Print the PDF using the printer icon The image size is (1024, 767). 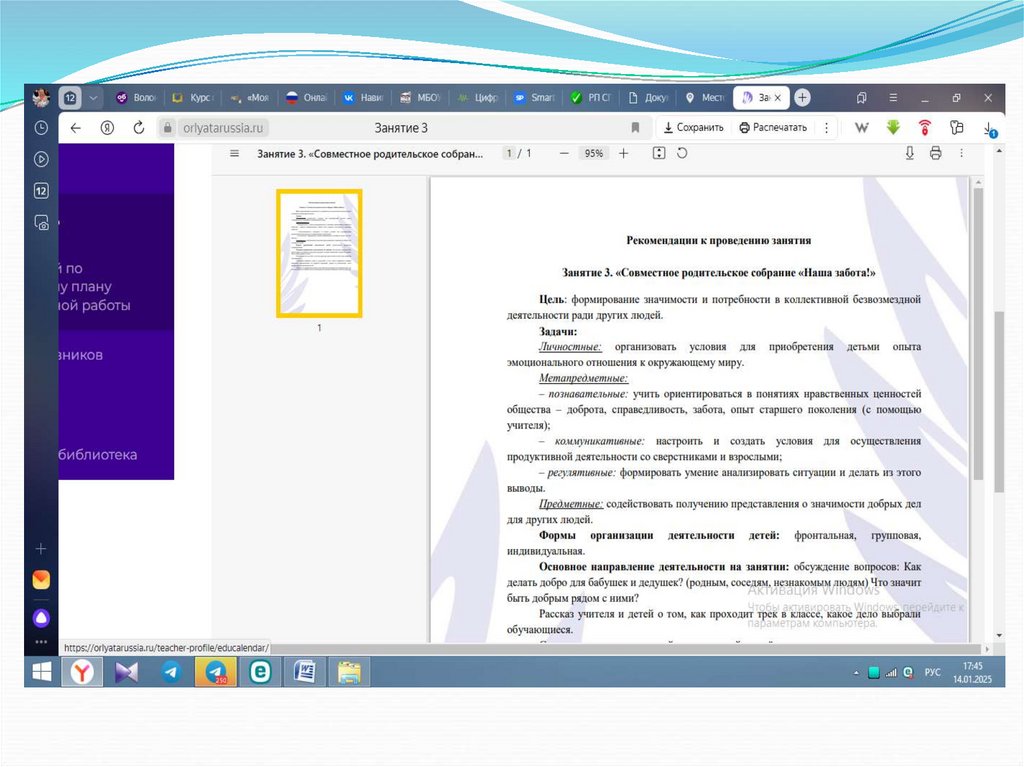pos(935,154)
